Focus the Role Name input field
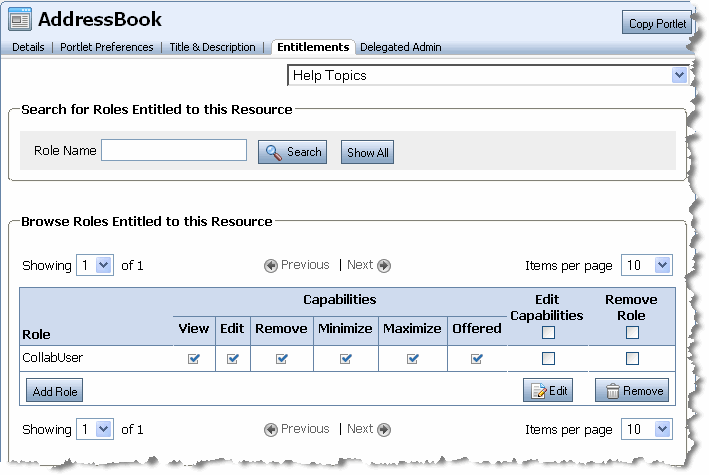The height and width of the screenshot is (475, 709). coord(174,150)
